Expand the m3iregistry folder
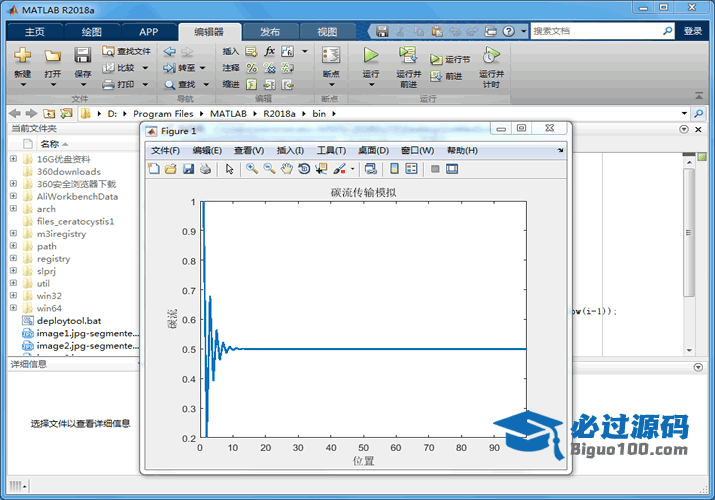The width and height of the screenshot is (715, 500). point(13,233)
